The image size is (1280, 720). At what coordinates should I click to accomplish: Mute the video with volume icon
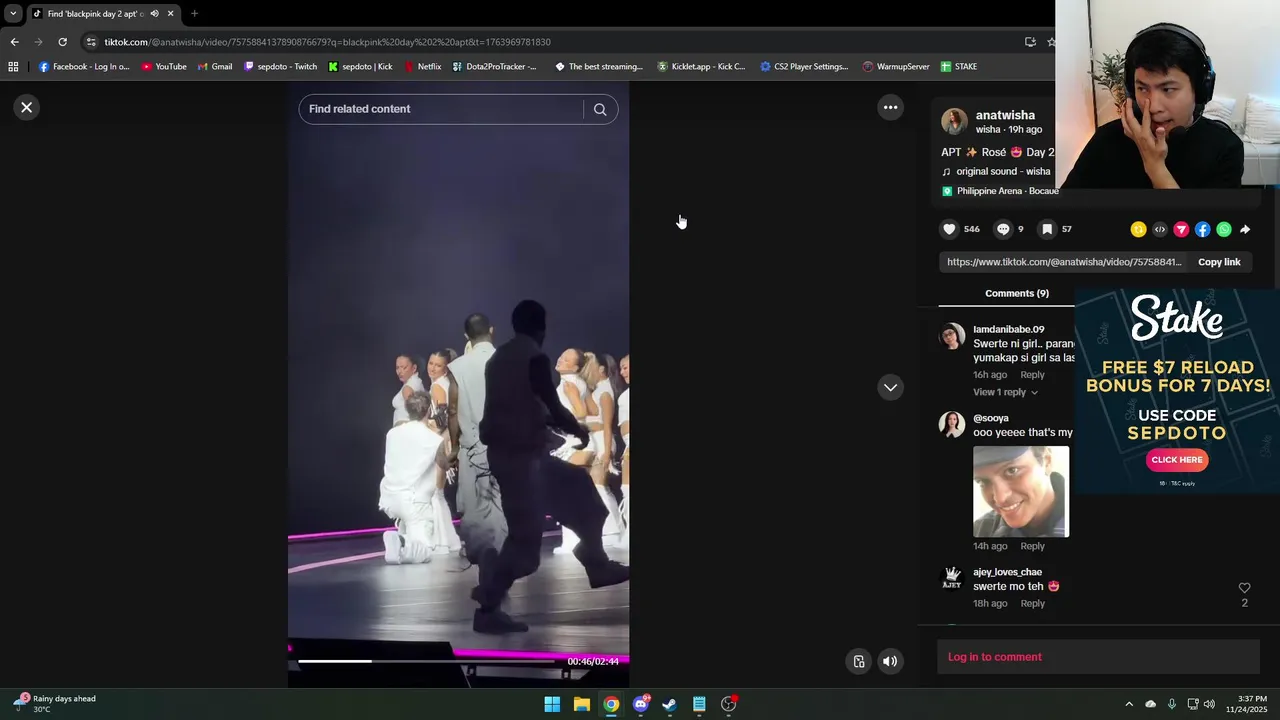[x=890, y=661]
